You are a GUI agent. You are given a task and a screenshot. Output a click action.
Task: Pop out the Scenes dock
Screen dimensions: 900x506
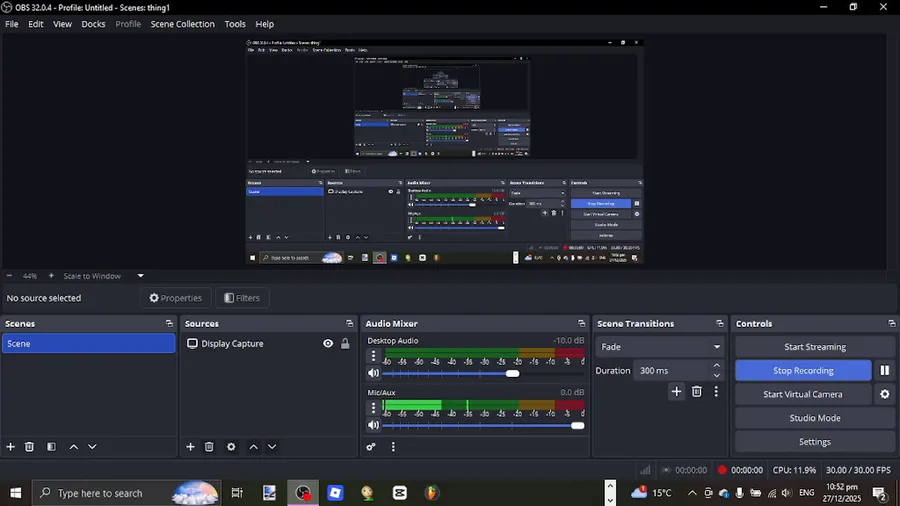click(169, 324)
